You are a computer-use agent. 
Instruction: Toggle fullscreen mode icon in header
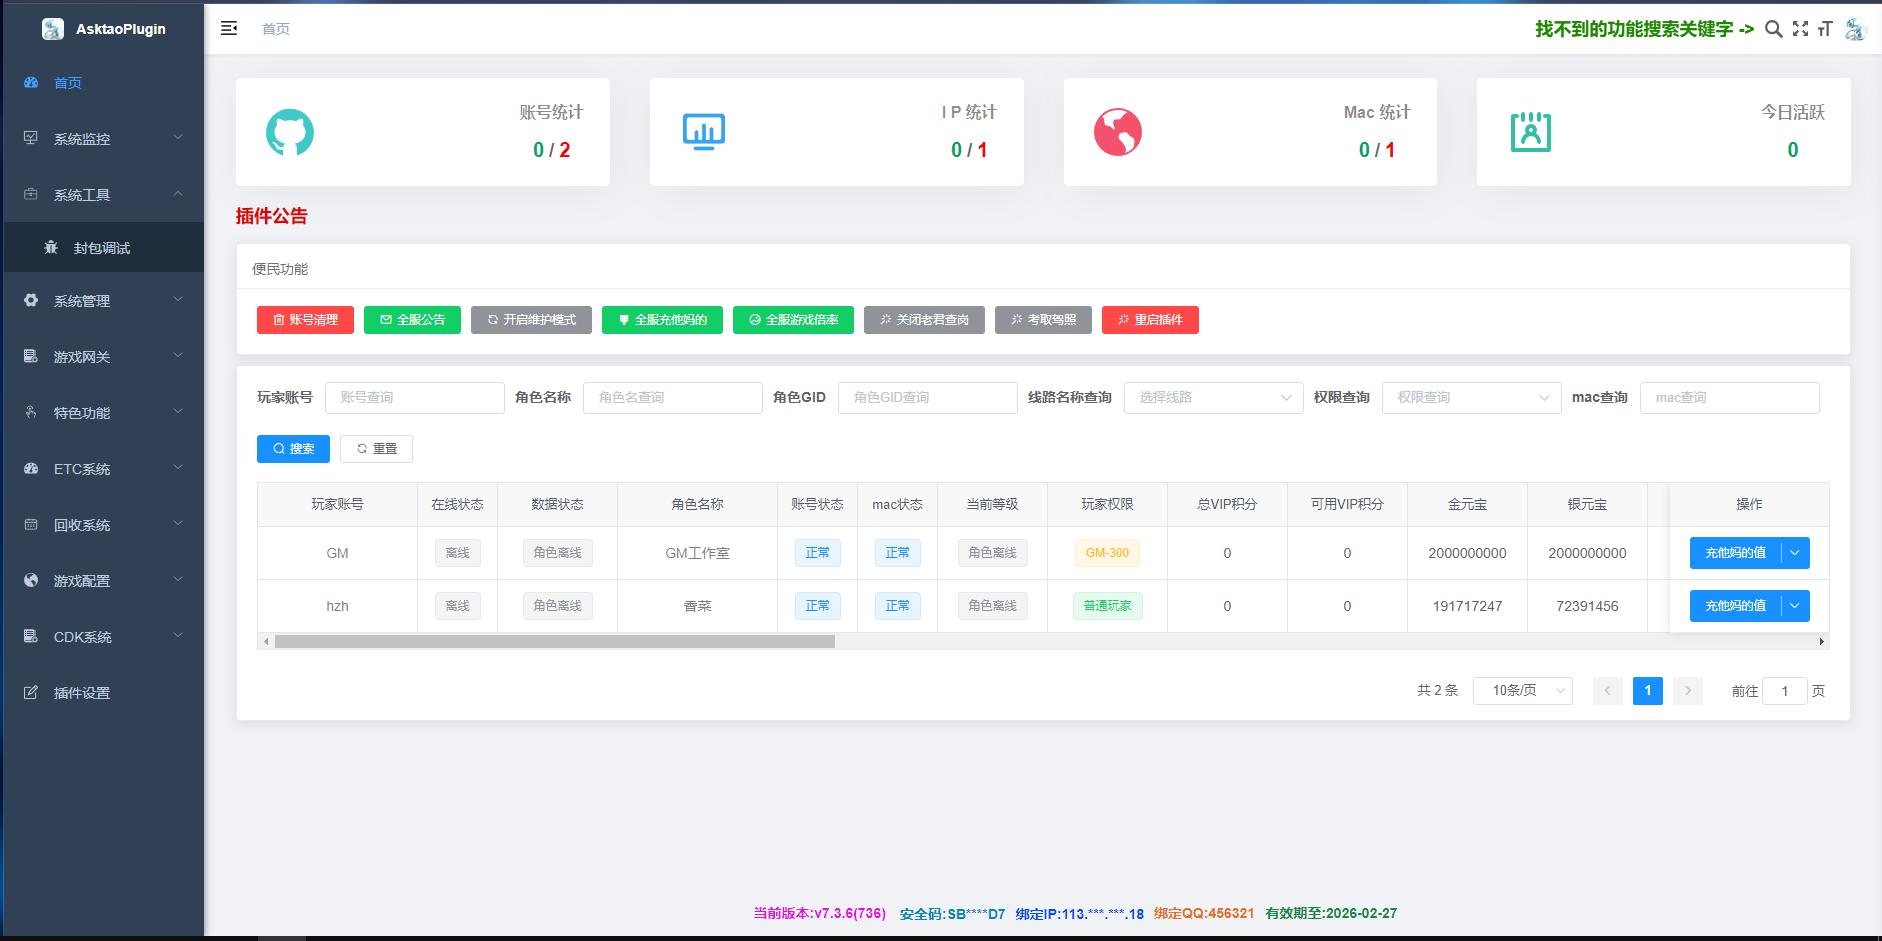coord(1800,29)
